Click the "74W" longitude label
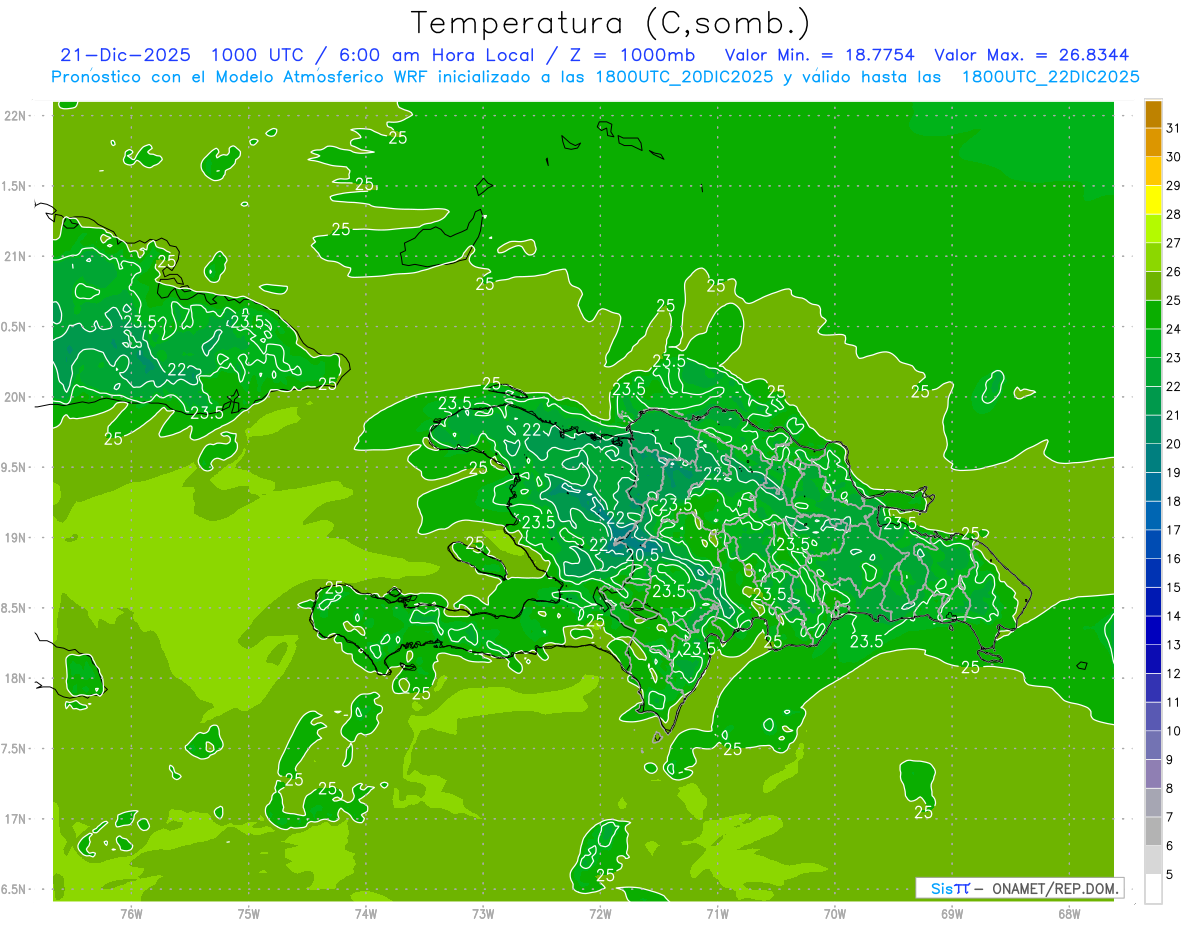 (x=366, y=913)
